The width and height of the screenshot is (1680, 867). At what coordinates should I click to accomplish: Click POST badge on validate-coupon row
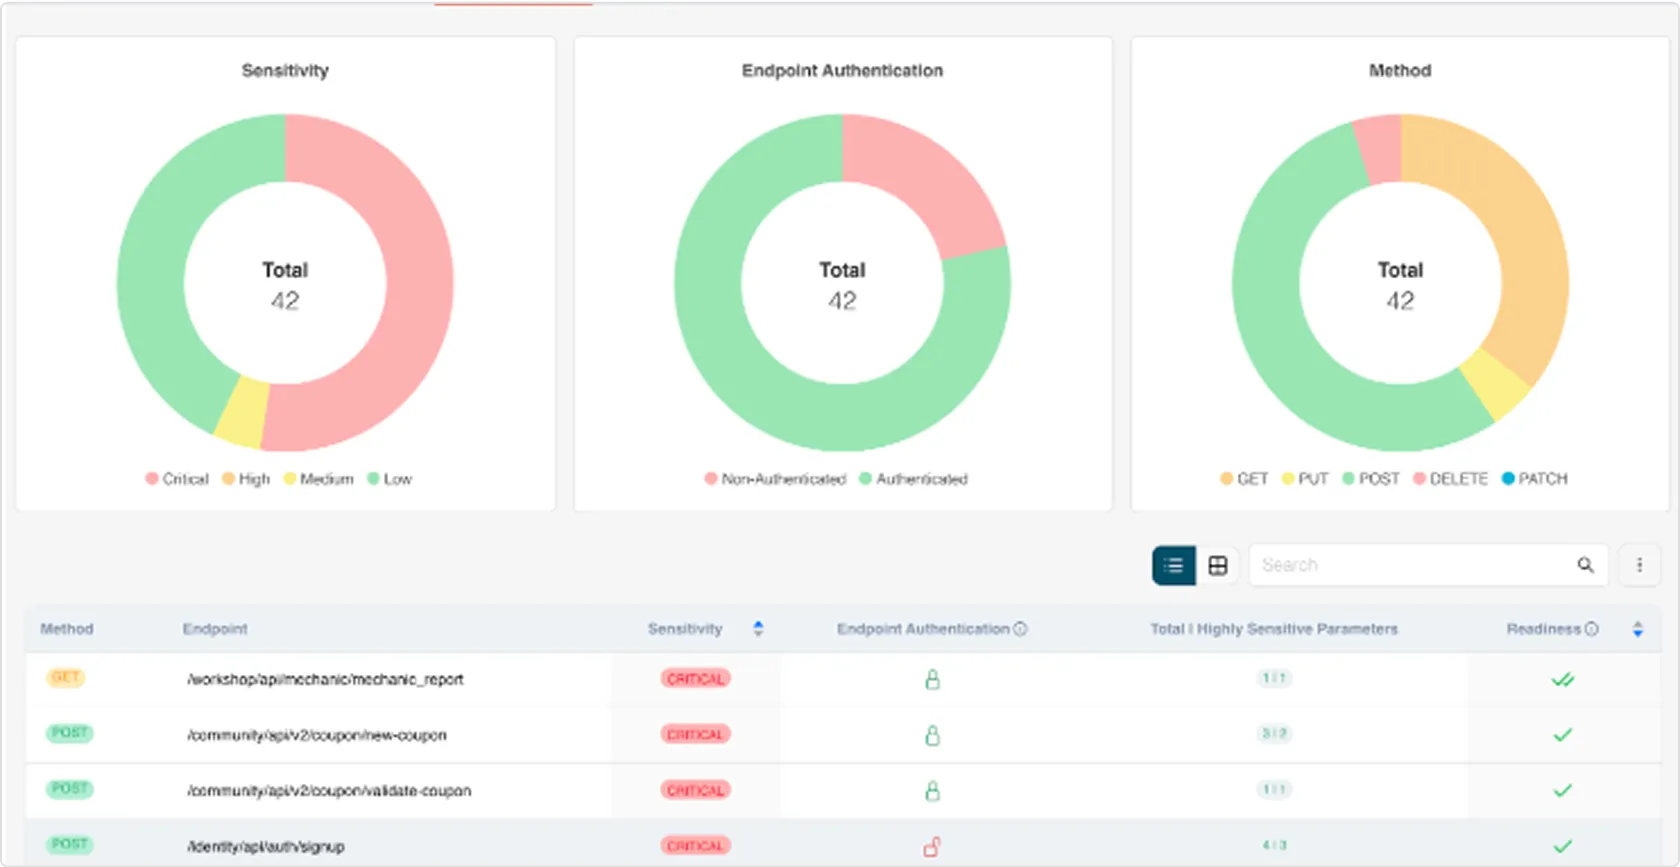tap(69, 789)
